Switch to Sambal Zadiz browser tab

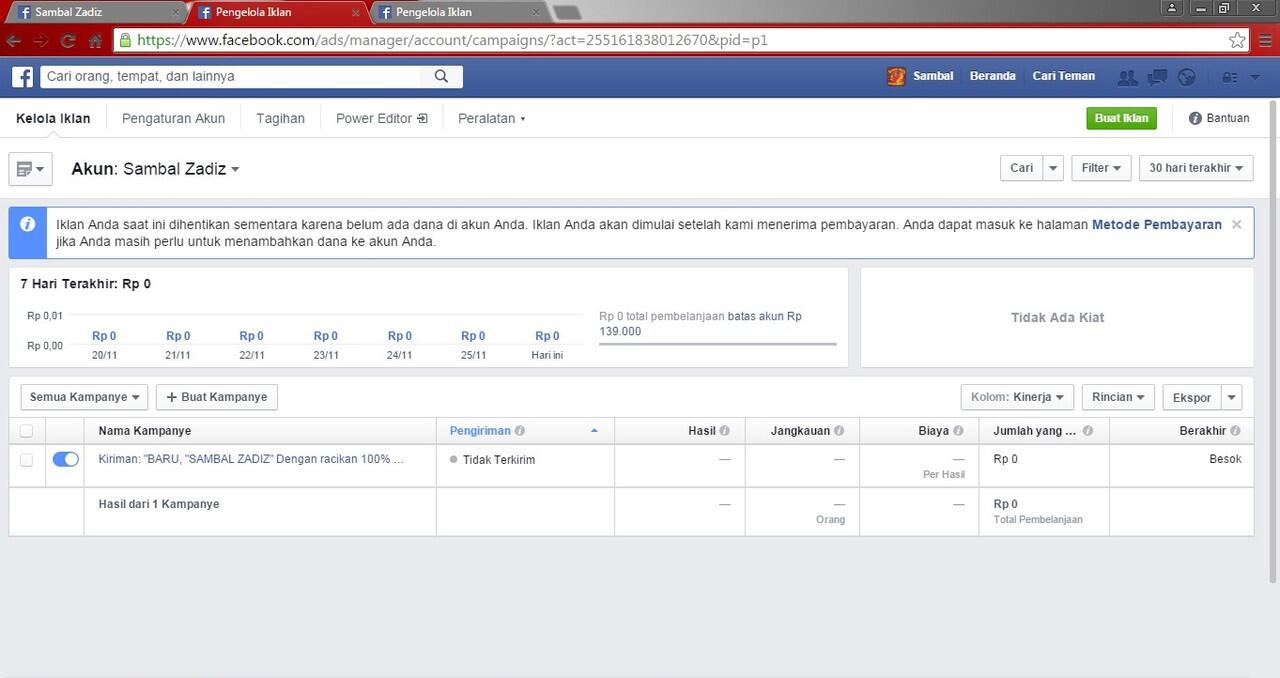[x=95, y=12]
